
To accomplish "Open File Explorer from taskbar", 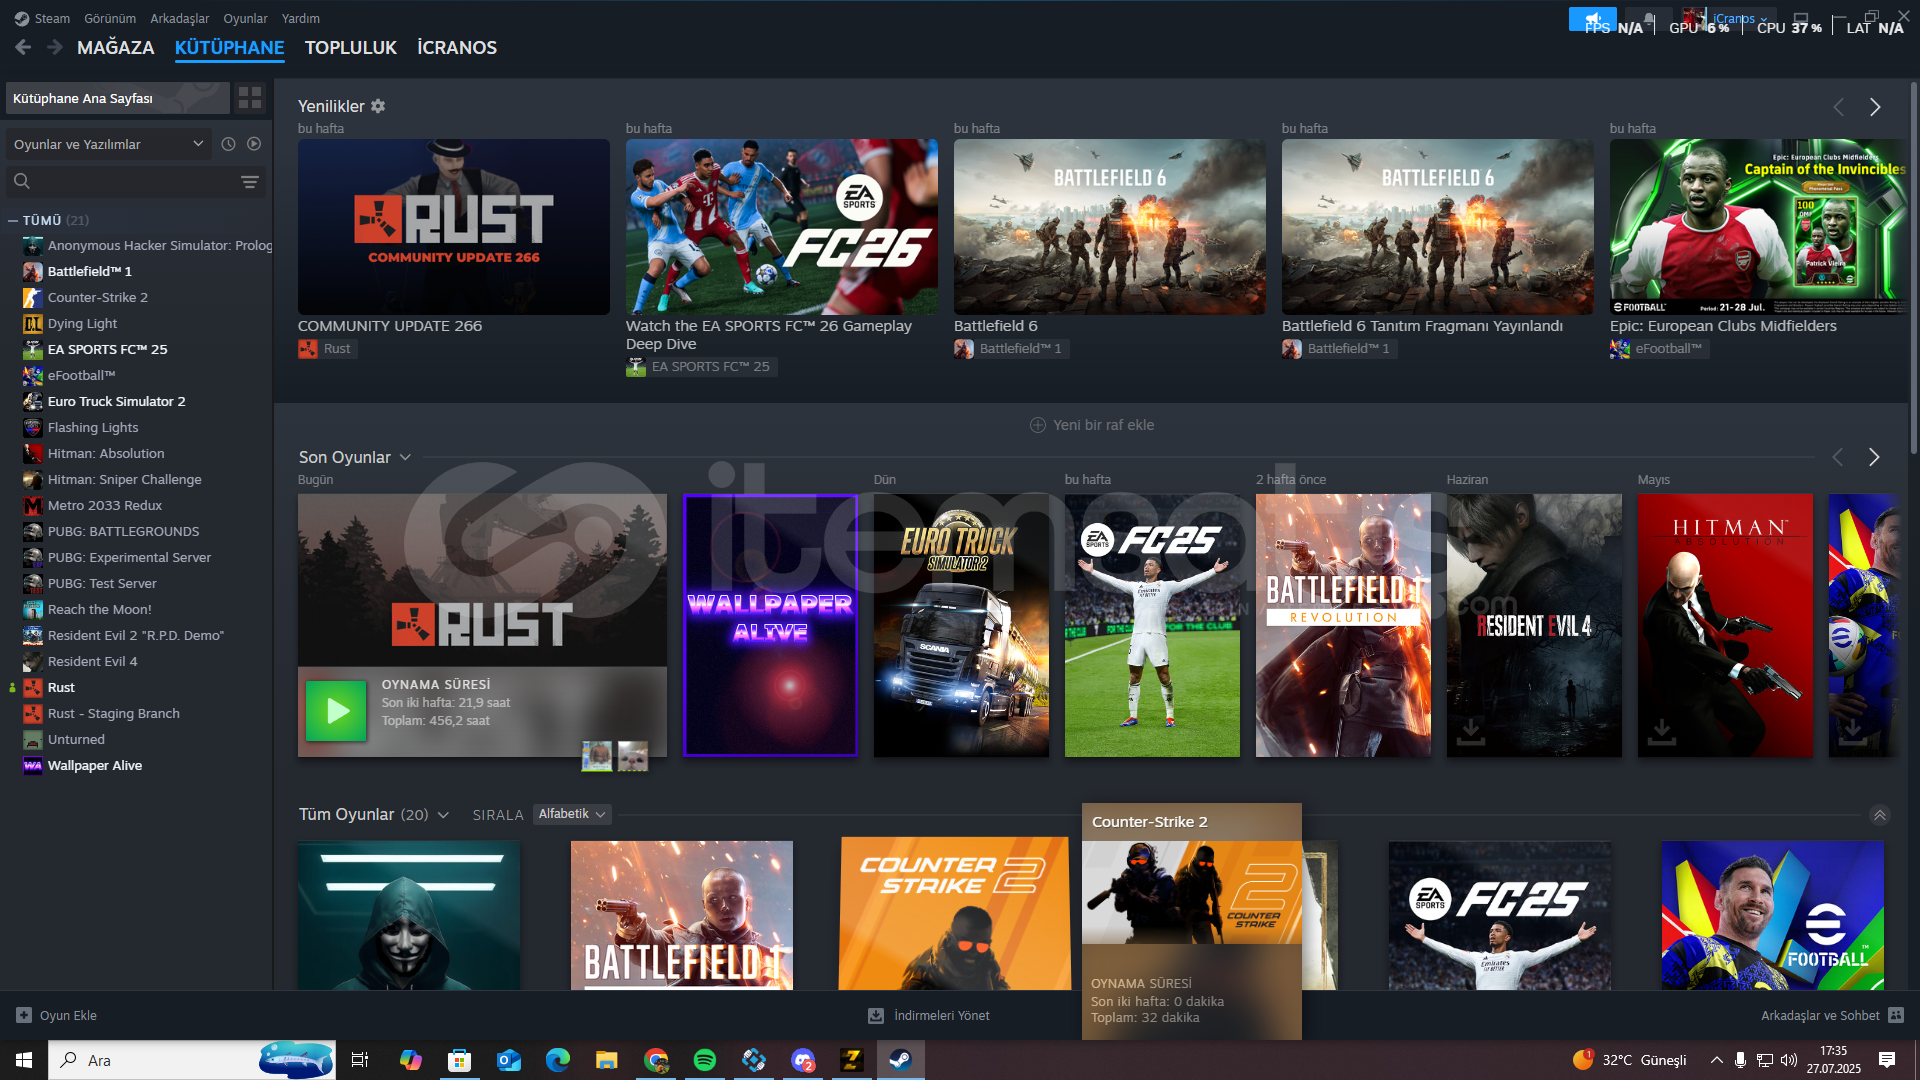I will coord(607,1060).
